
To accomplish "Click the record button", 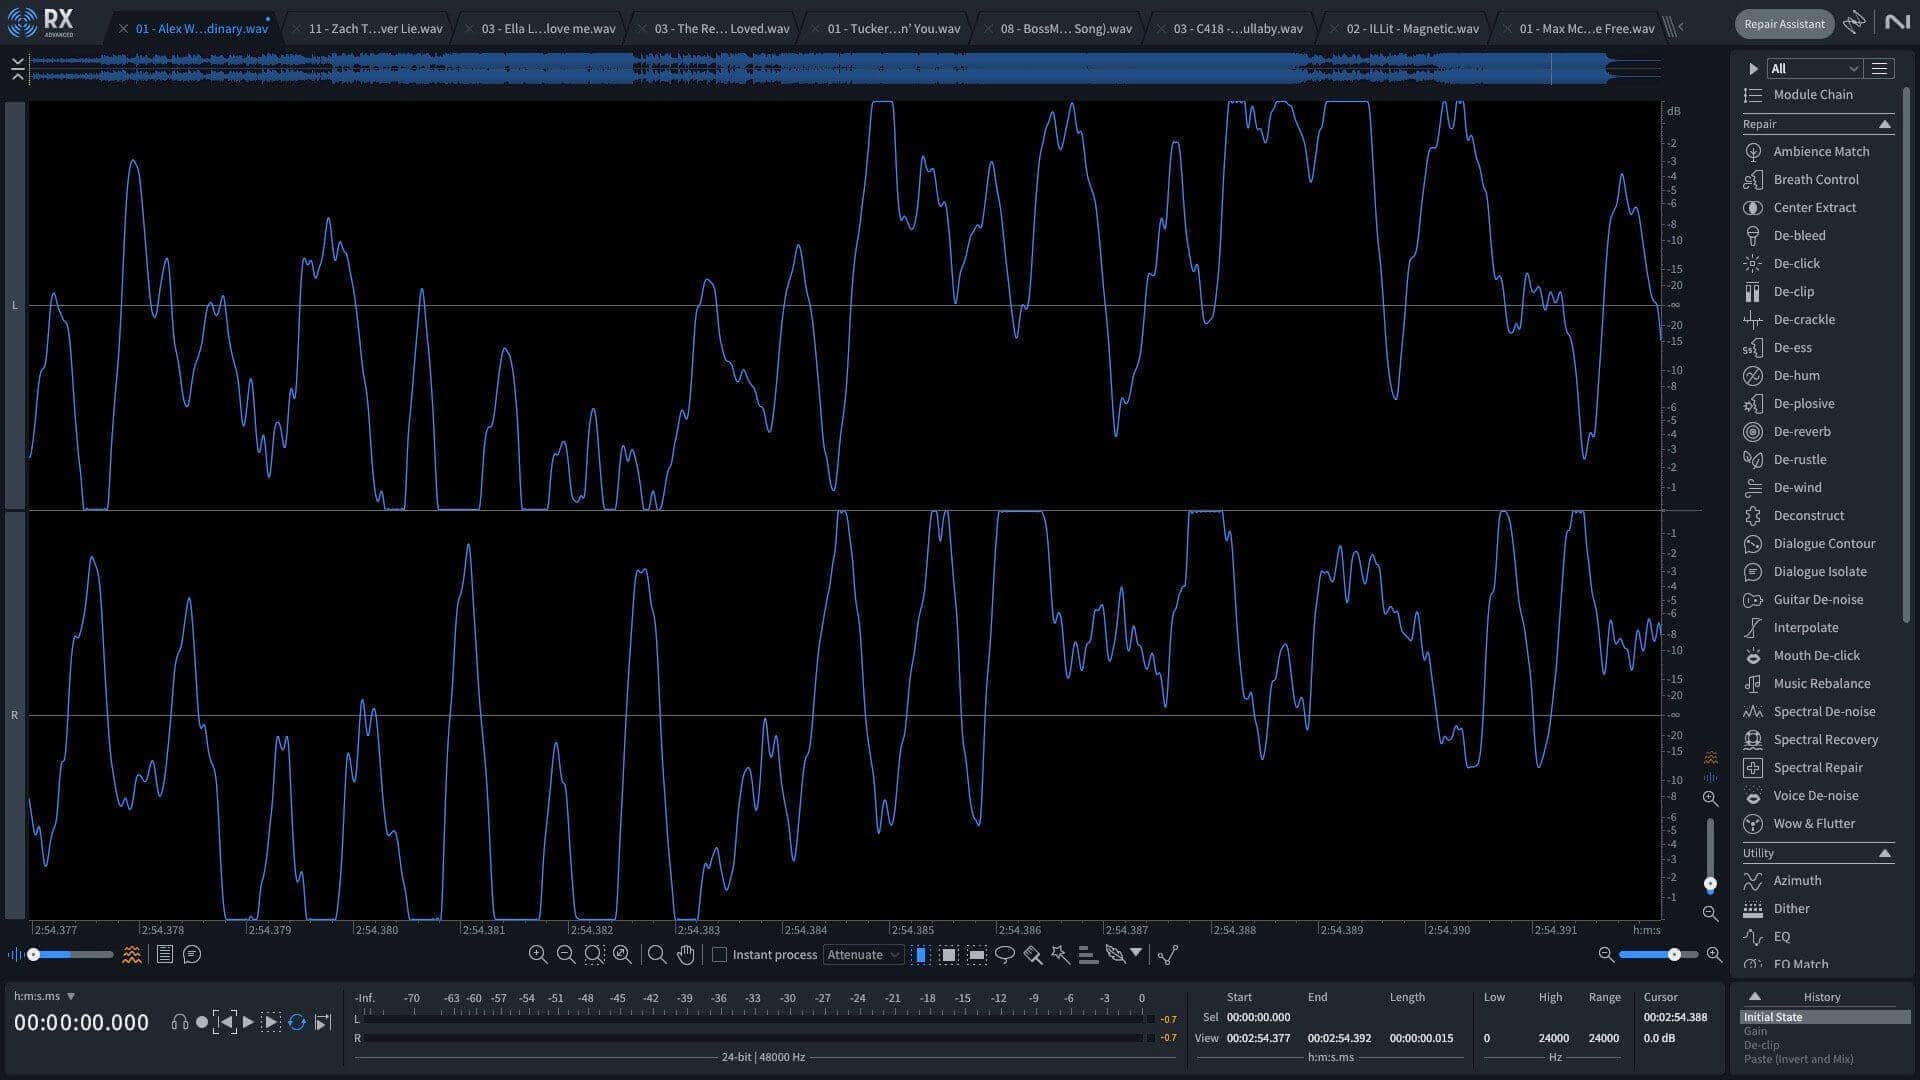I will click(202, 1022).
